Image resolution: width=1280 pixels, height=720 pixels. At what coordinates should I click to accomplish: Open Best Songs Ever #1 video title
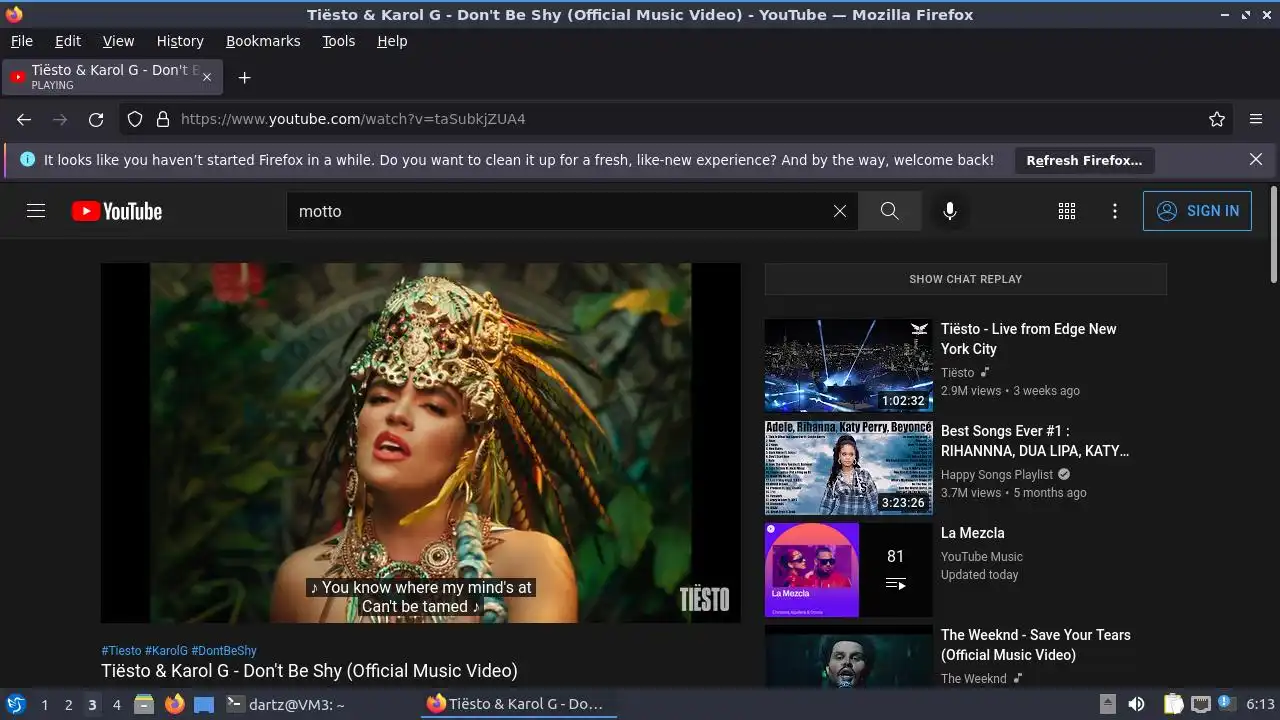pyautogui.click(x=1035, y=441)
